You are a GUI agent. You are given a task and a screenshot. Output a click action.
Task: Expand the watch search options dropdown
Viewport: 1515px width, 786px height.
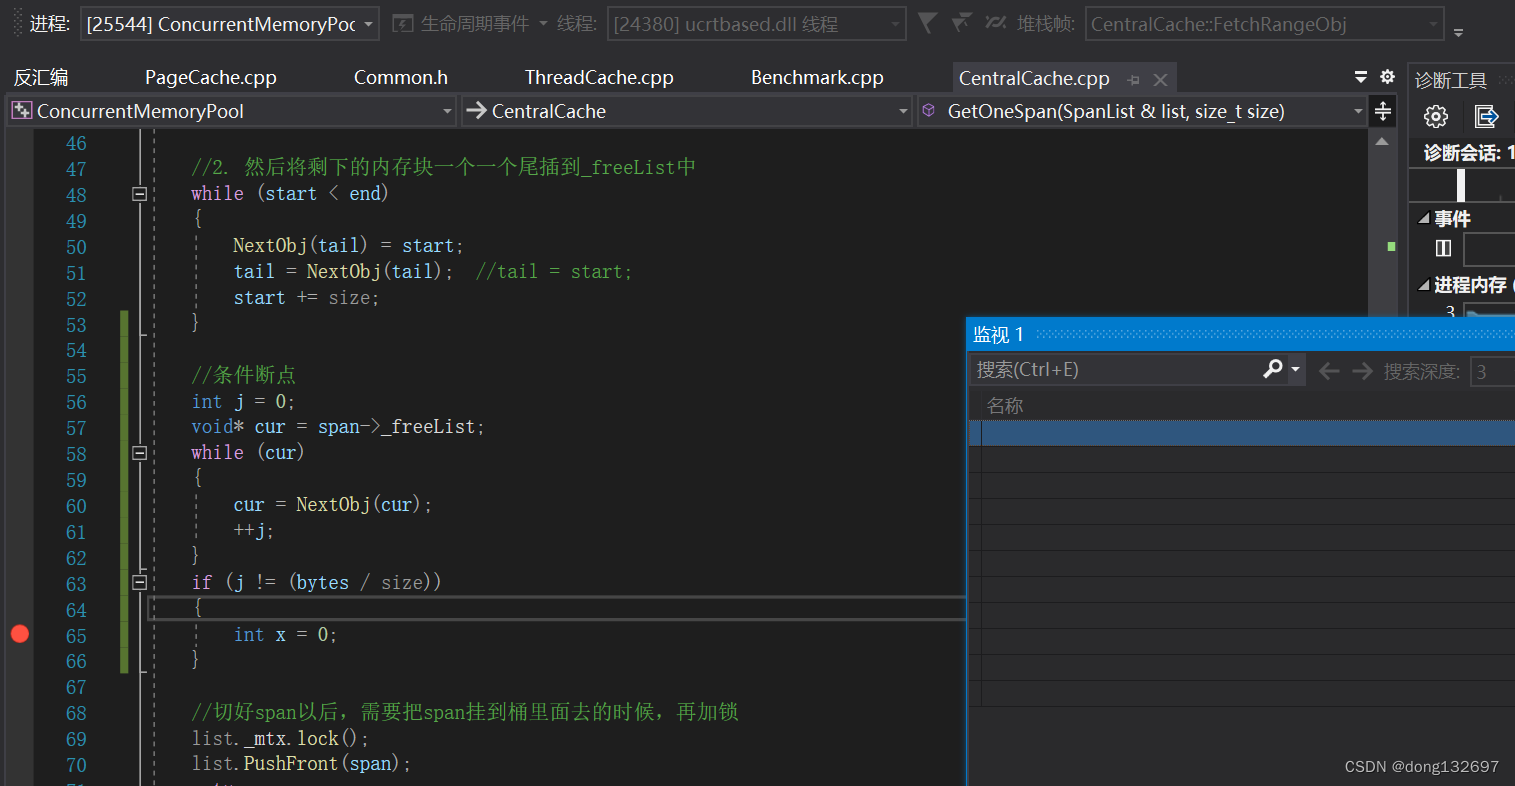pos(1295,369)
